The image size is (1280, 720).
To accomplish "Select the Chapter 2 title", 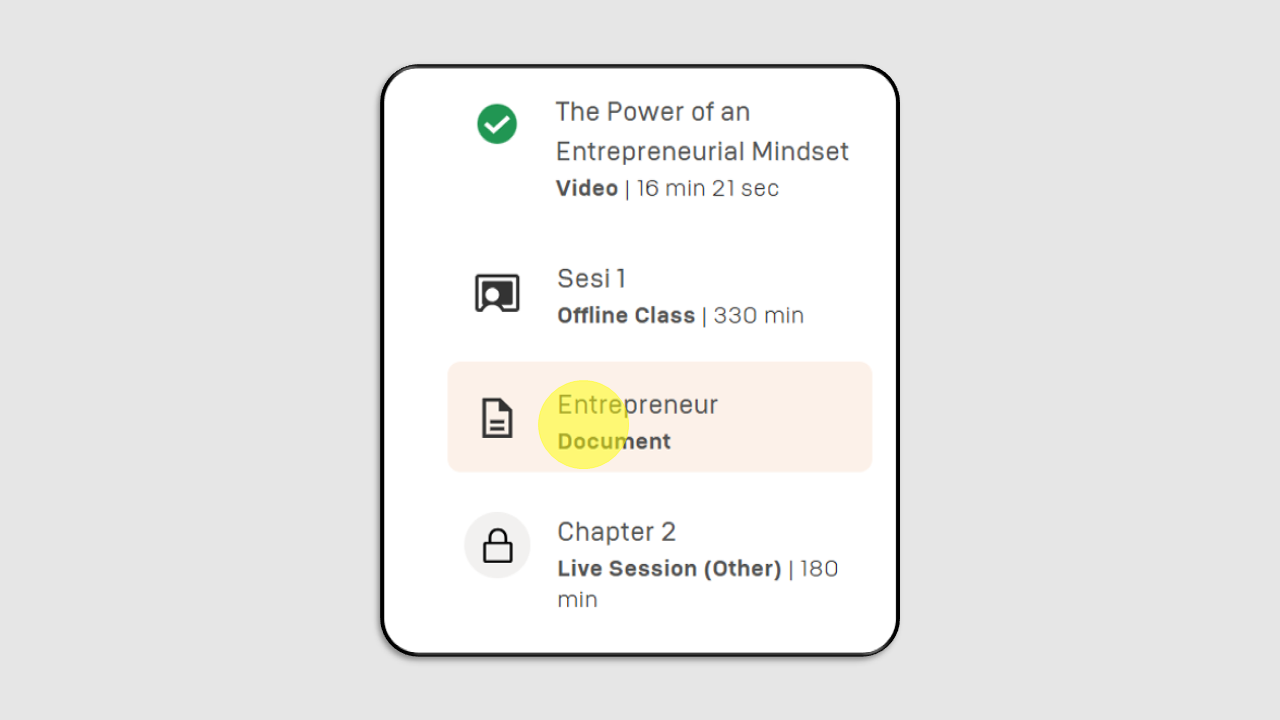I will point(616,531).
